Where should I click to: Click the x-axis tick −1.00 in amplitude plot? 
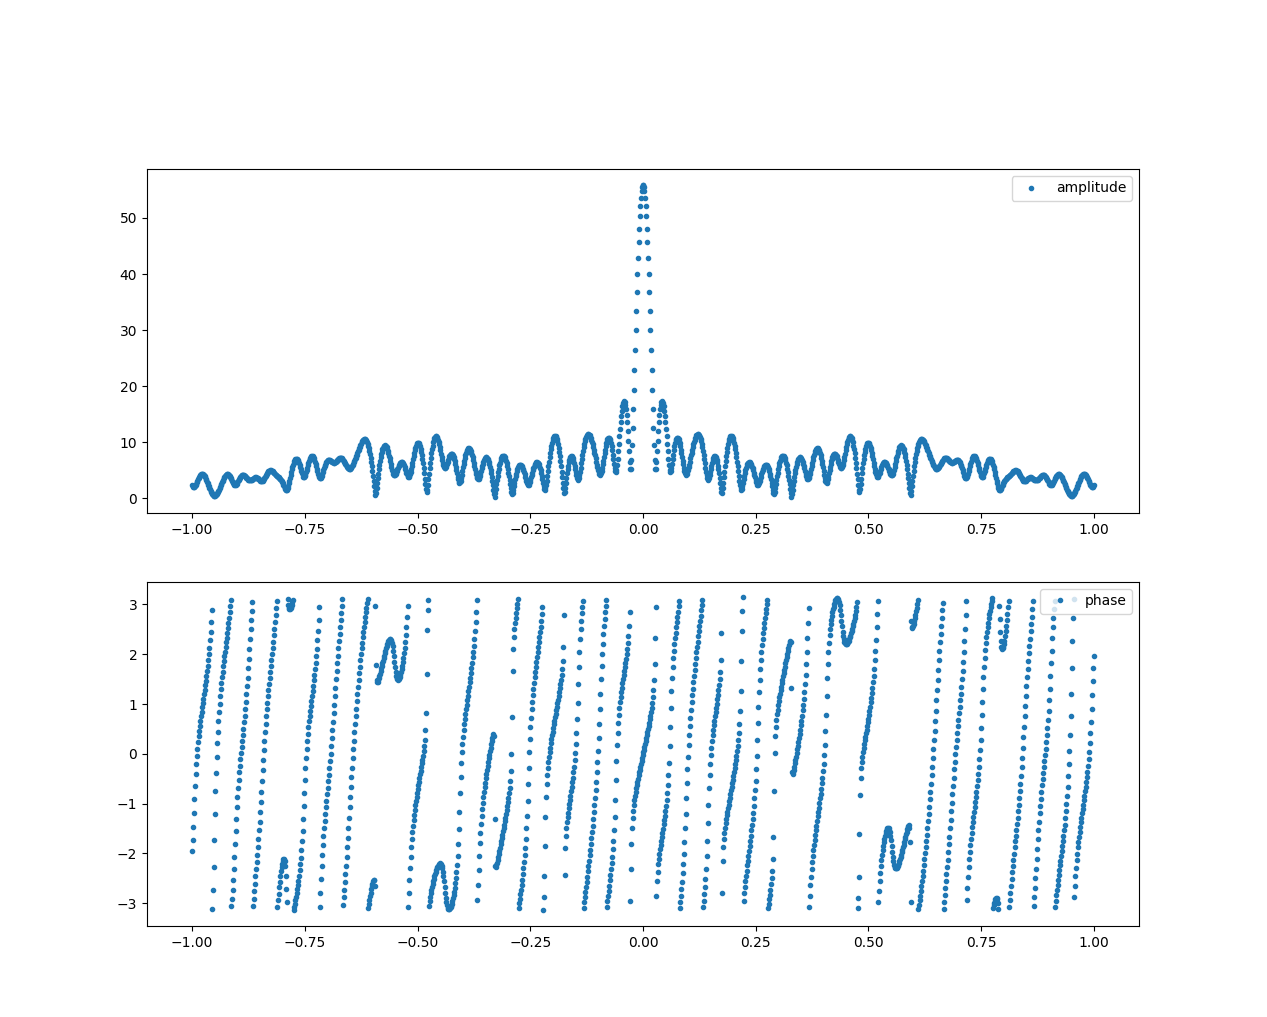192,529
